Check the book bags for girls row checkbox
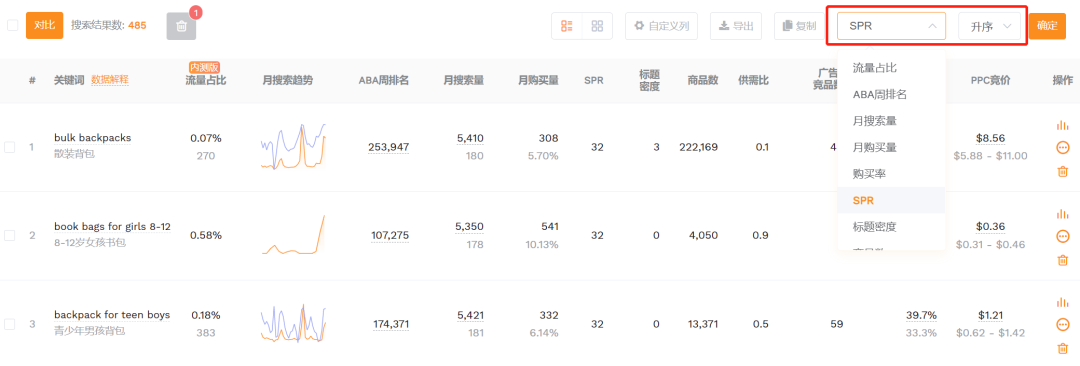This screenshot has height=366, width=1080. tap(10, 235)
